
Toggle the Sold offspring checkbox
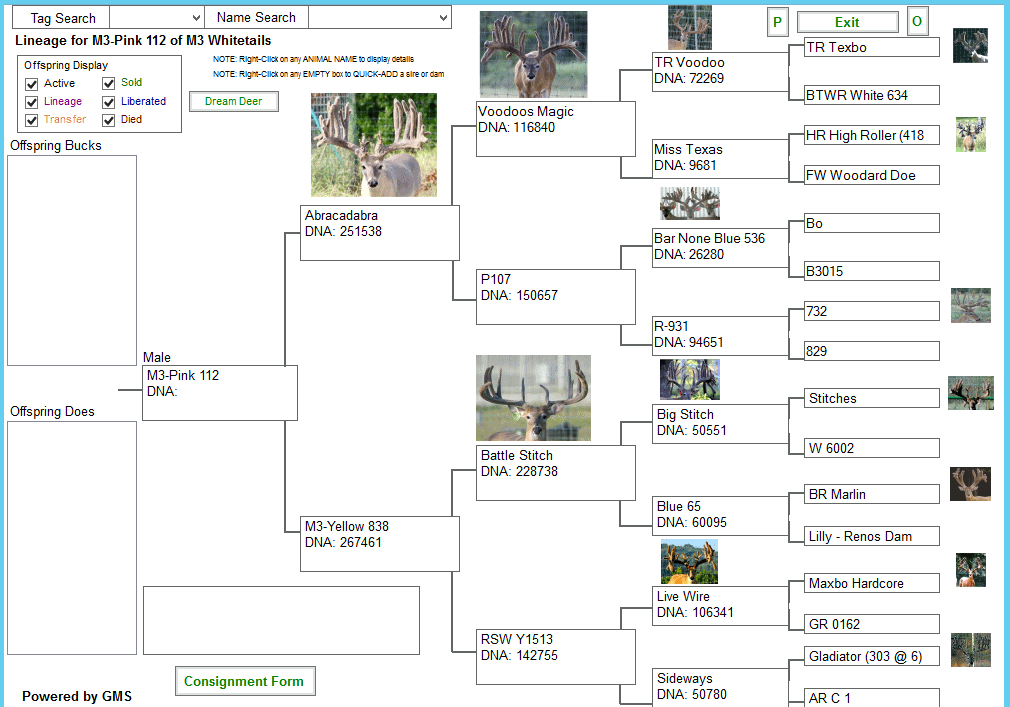tap(109, 84)
